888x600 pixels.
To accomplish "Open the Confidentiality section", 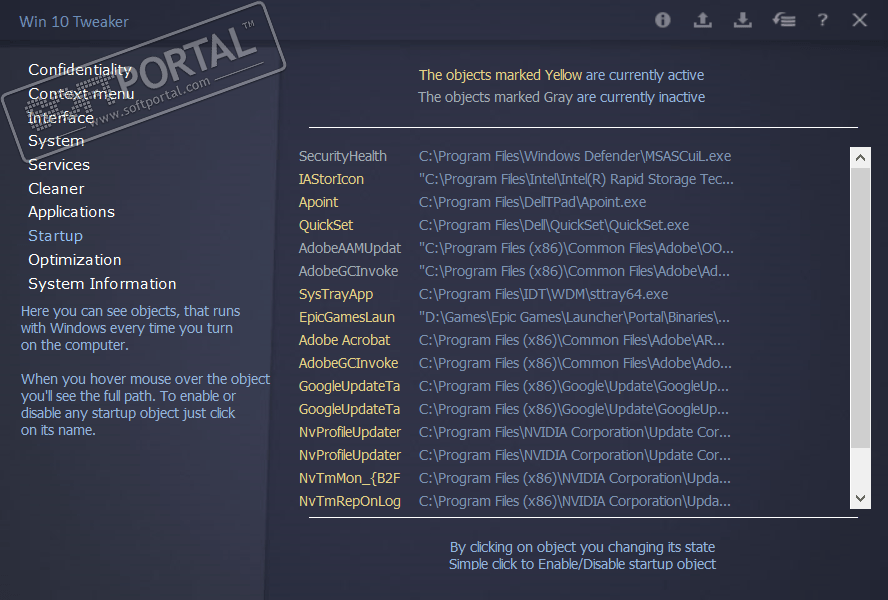I will coord(80,70).
